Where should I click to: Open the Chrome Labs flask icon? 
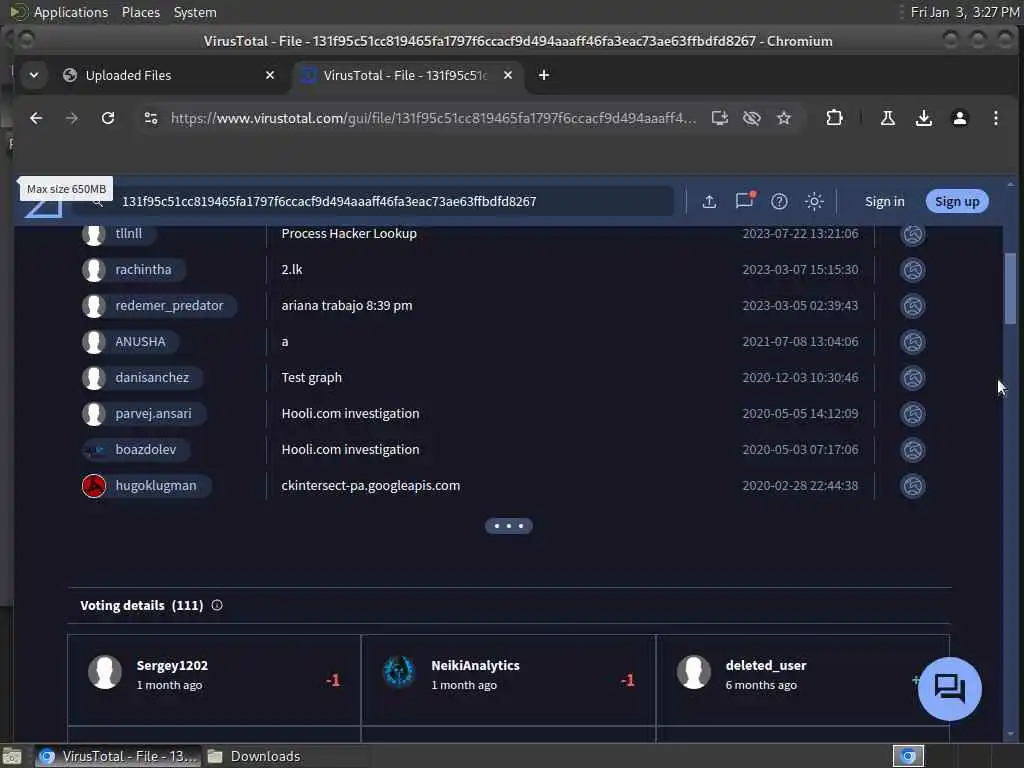pos(888,118)
